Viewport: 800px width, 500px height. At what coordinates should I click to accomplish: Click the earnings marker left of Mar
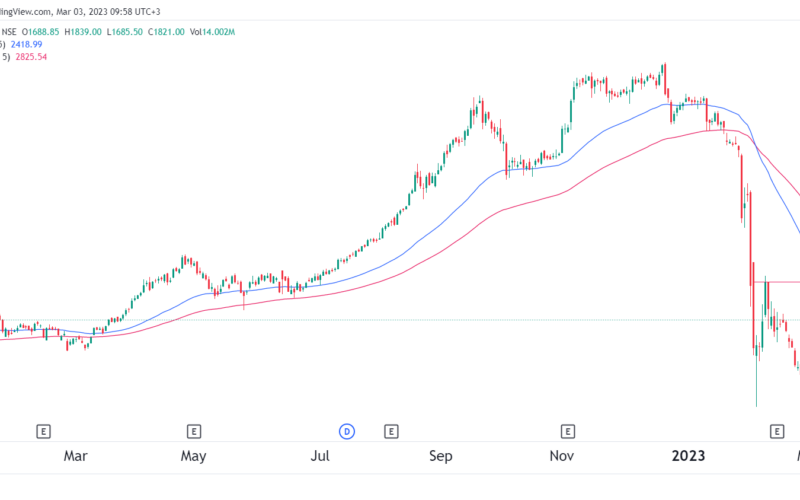click(x=43, y=431)
